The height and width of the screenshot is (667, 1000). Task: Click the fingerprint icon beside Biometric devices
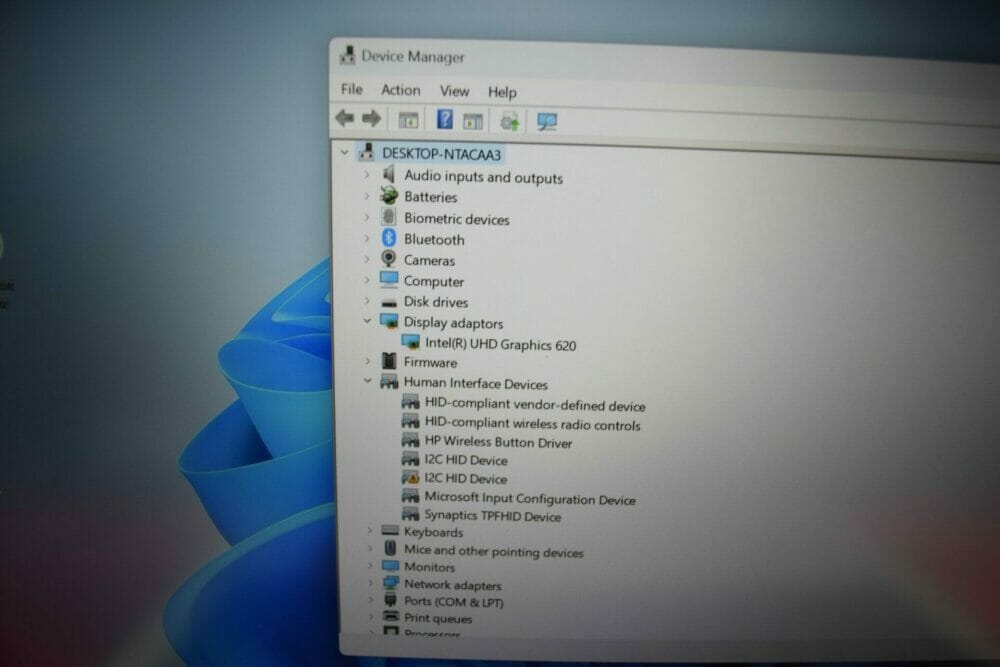(388, 217)
